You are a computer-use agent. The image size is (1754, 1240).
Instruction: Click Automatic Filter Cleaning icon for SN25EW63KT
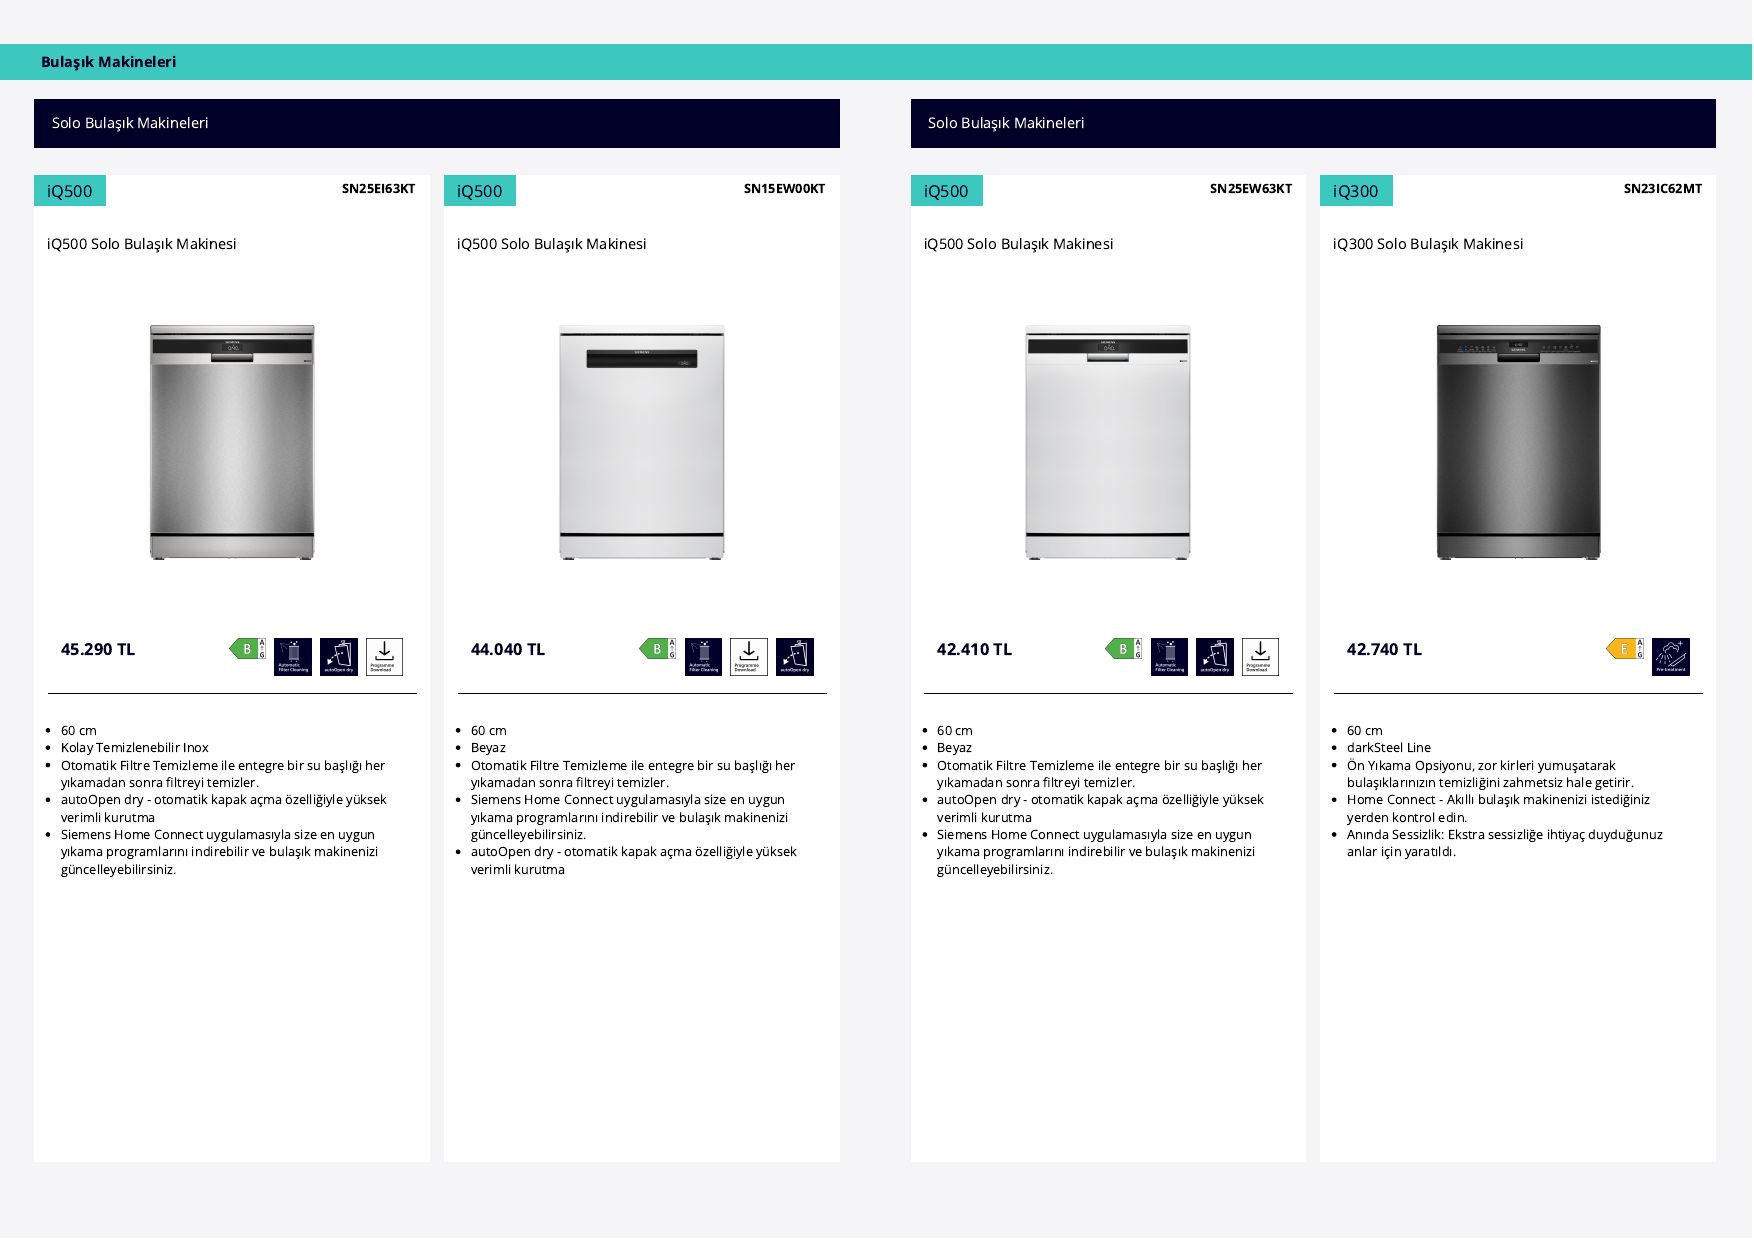[1169, 657]
